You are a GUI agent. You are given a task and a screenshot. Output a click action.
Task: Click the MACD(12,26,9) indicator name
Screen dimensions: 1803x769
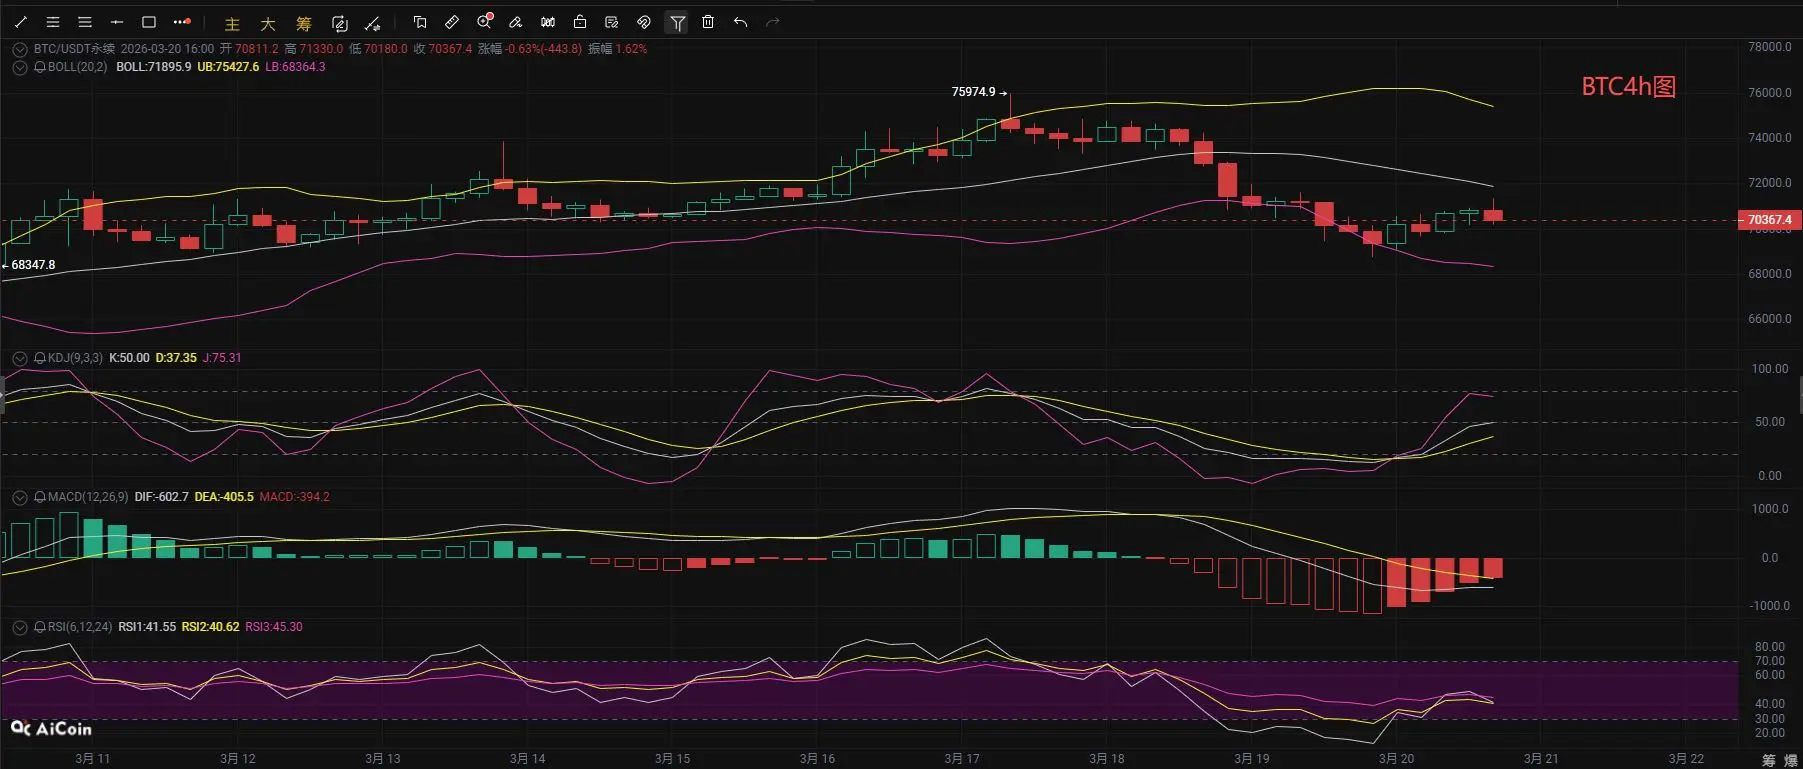pos(88,497)
